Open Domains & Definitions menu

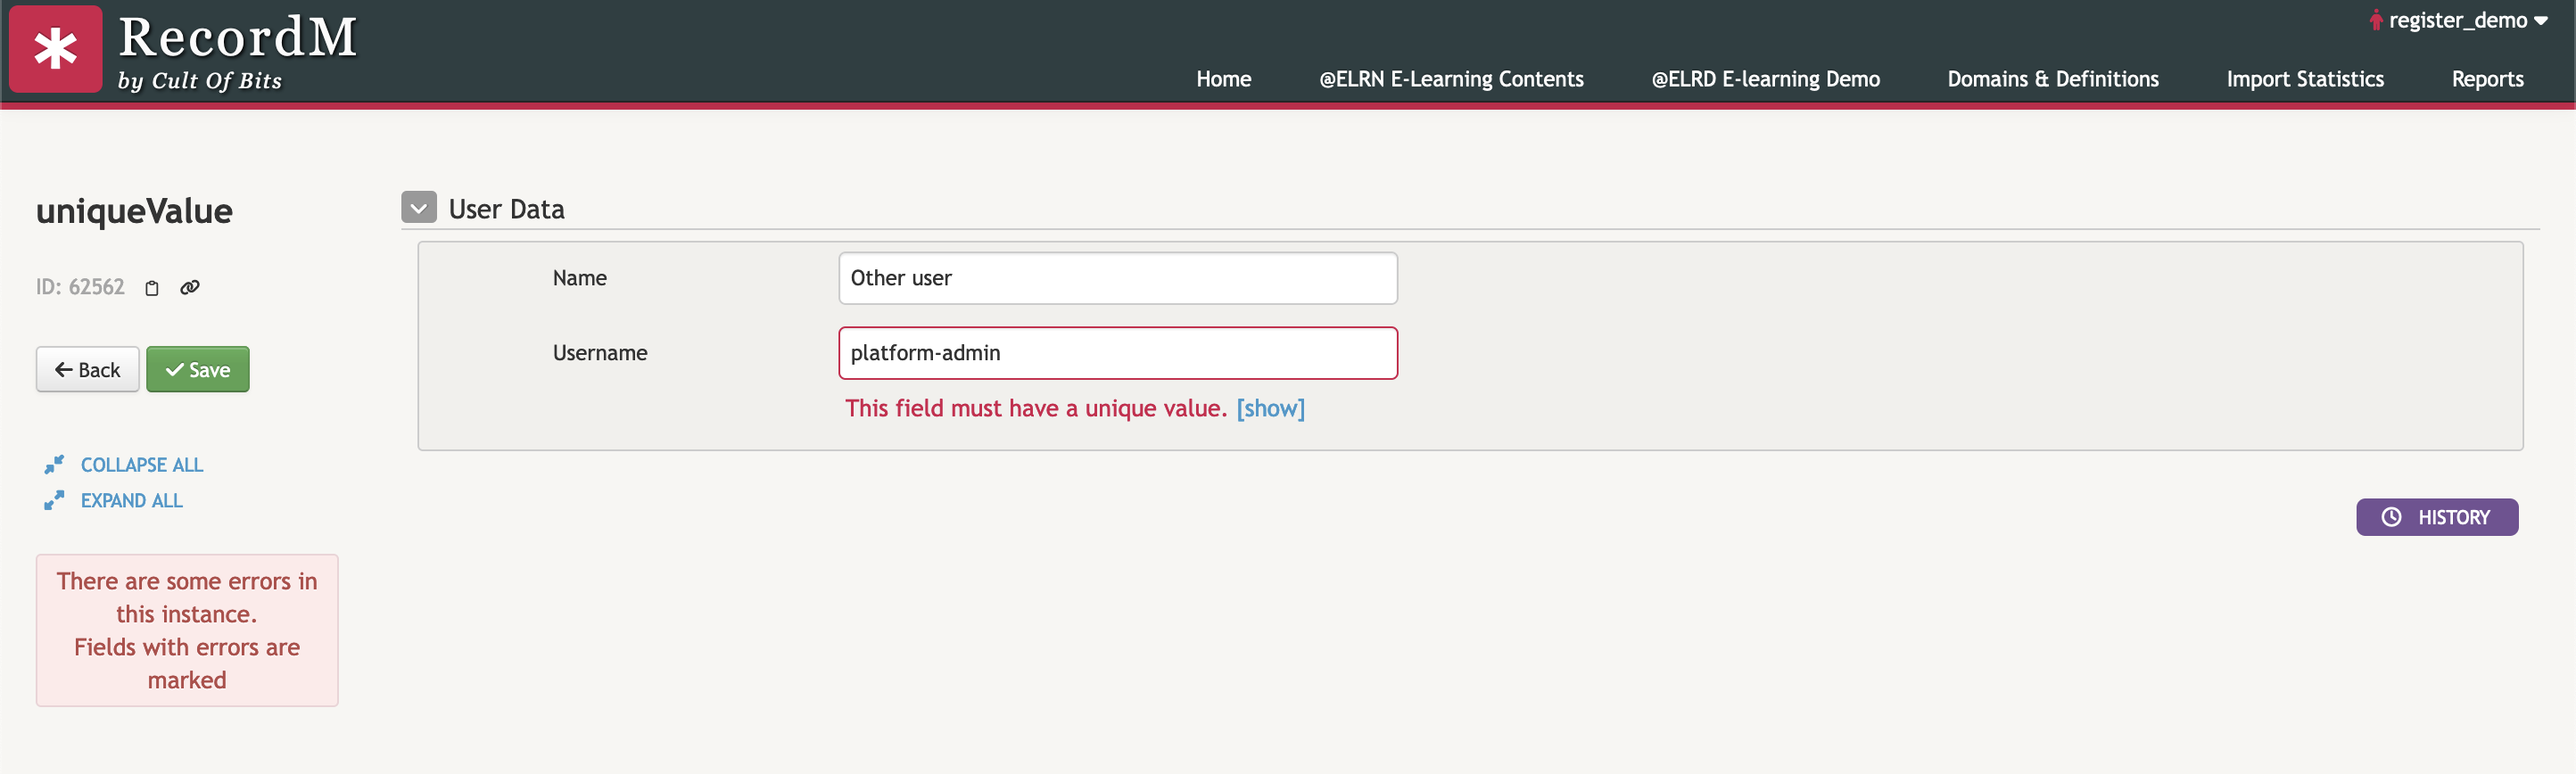click(2052, 79)
